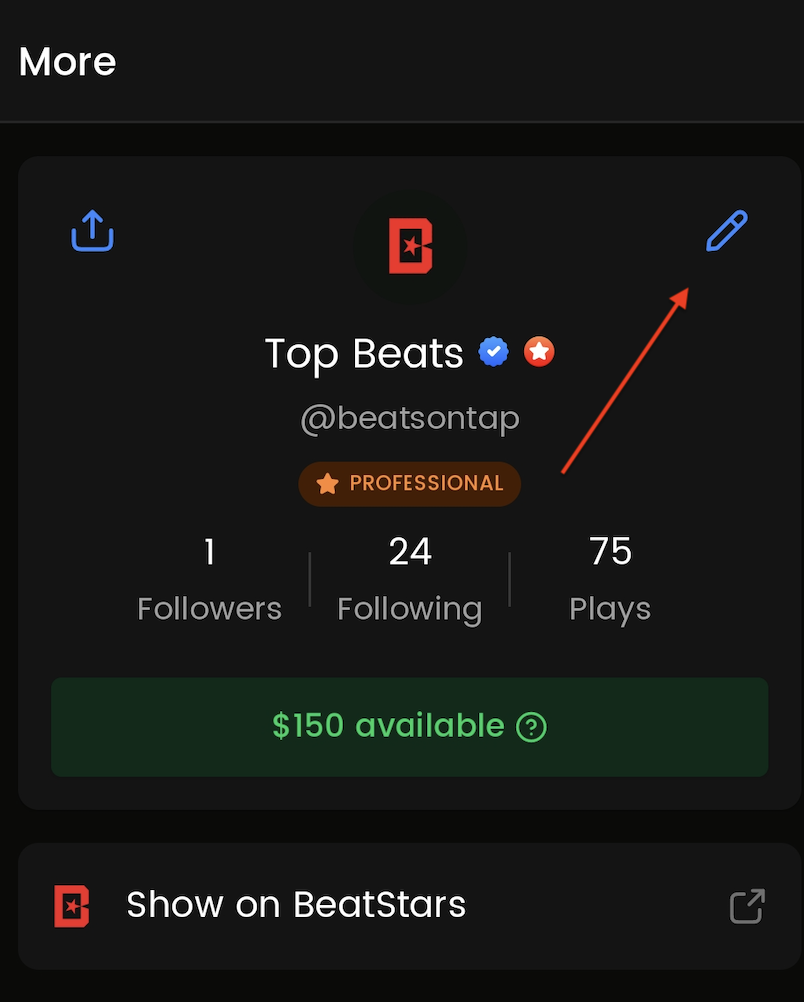Click the BeatStars logo in bottom row

(x=72, y=906)
